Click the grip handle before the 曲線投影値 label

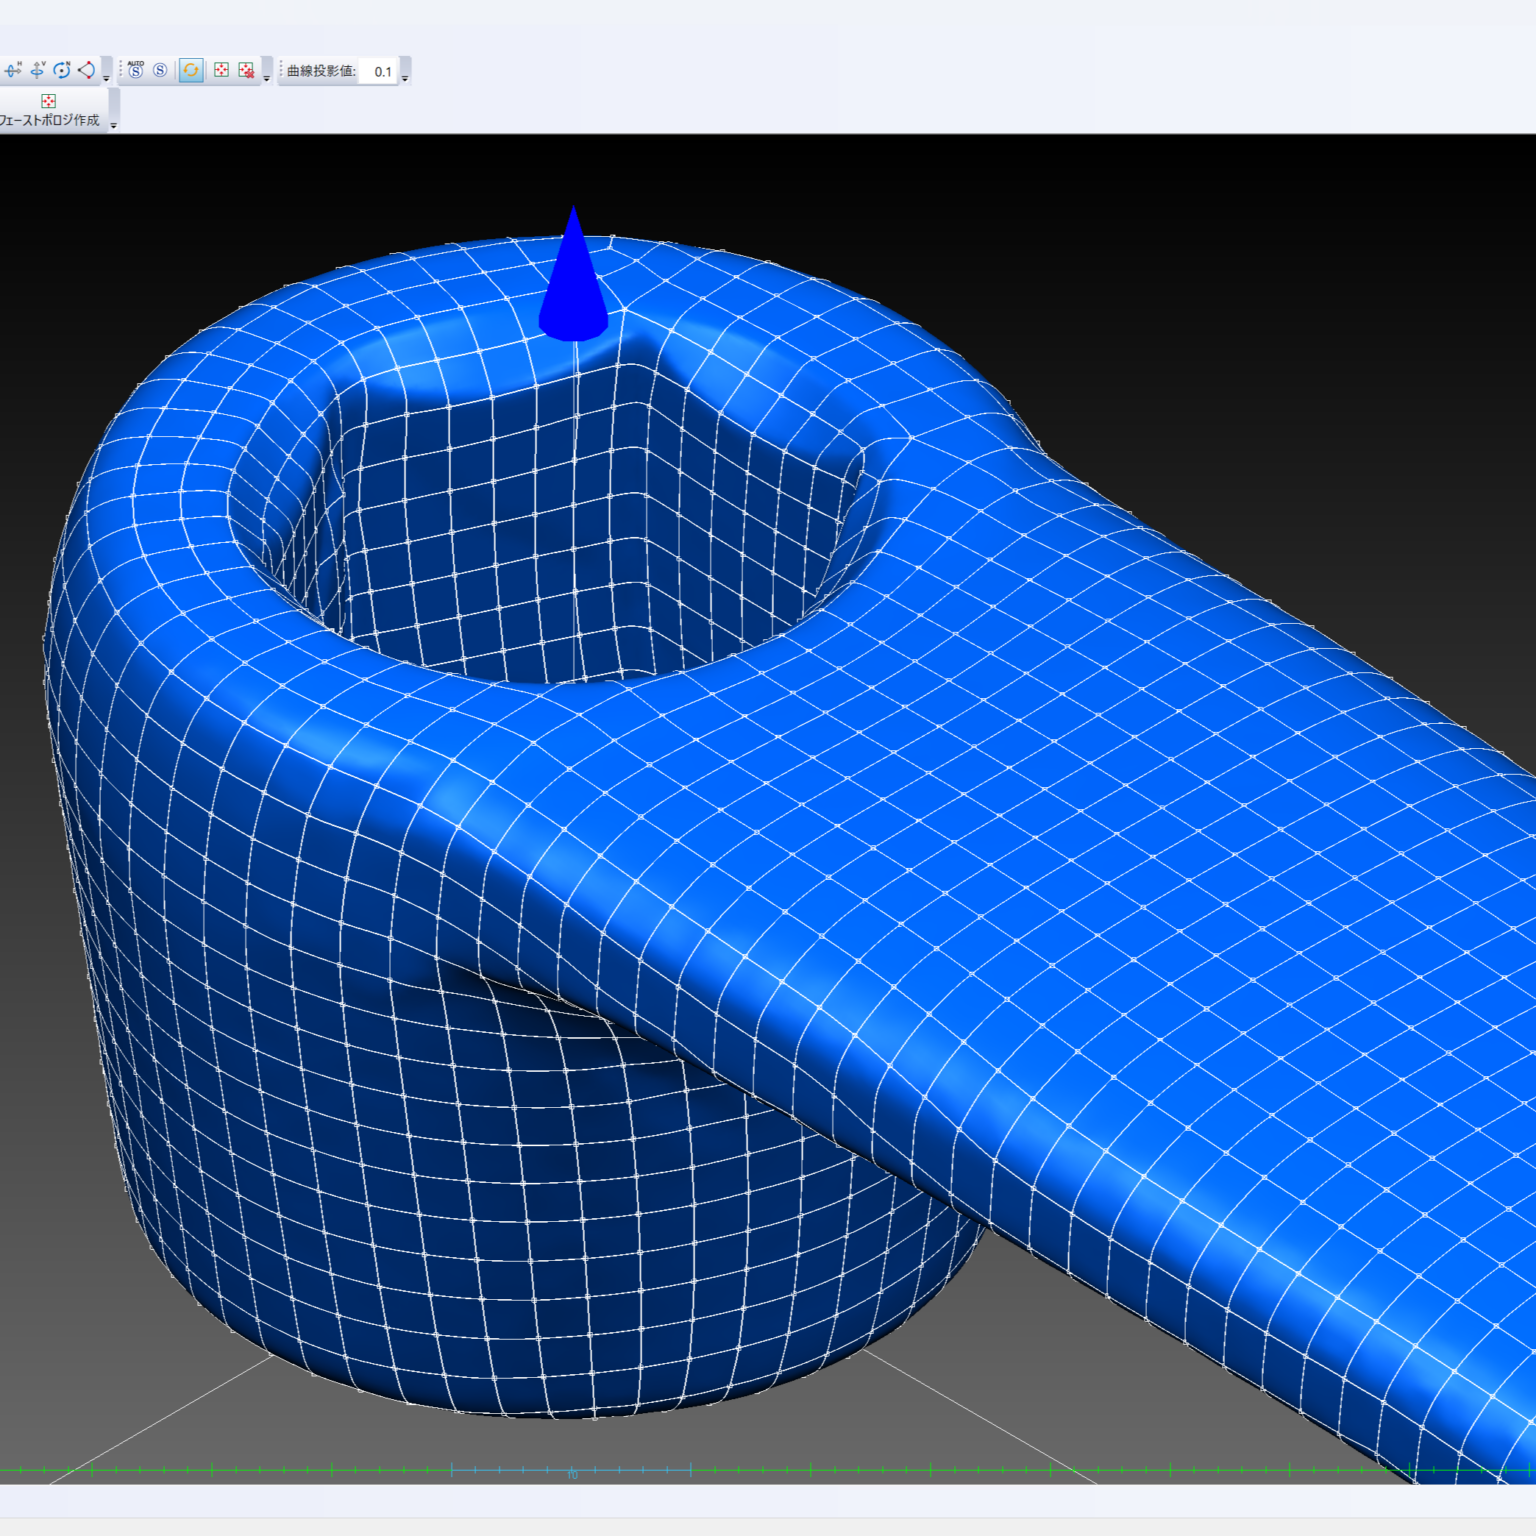pos(281,70)
